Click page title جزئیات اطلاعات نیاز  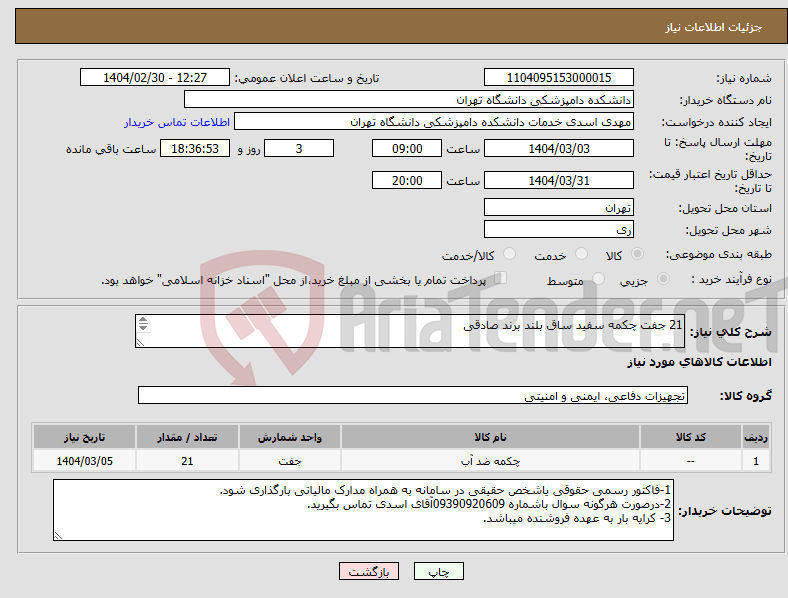[714, 27]
